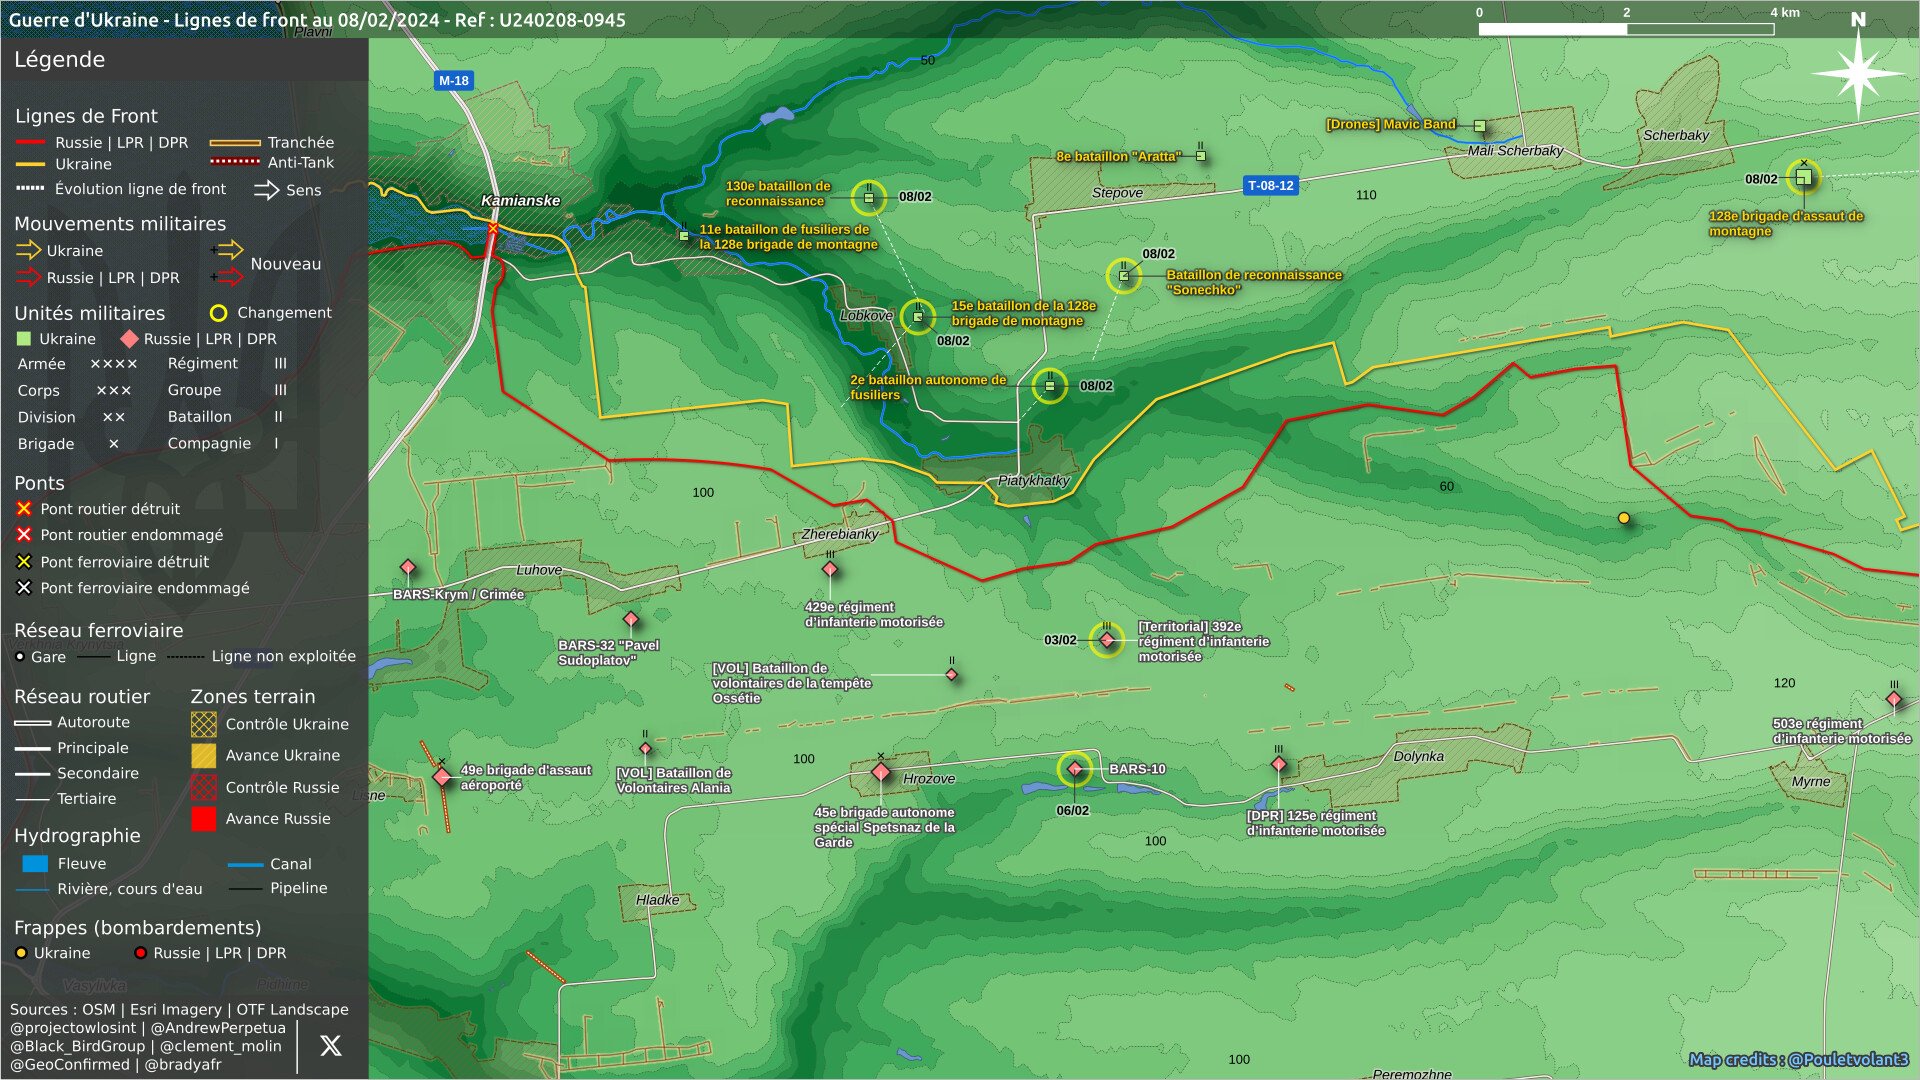The width and height of the screenshot is (1920, 1080).
Task: Click the 03/02 date beside 392e régiment
Action: point(1060,640)
